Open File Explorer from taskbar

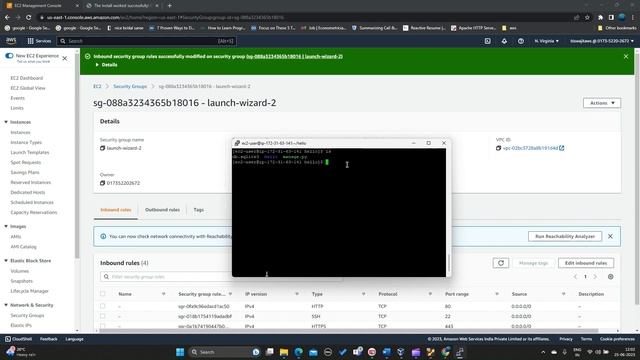pyautogui.click(x=284, y=352)
